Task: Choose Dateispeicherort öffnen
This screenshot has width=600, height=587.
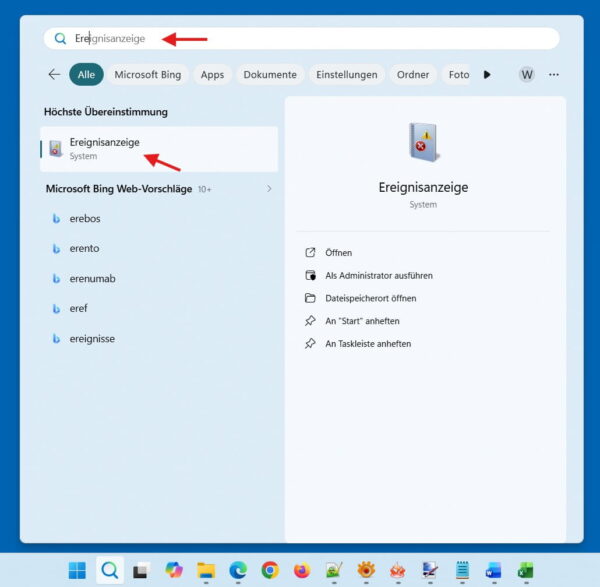Action: (371, 298)
